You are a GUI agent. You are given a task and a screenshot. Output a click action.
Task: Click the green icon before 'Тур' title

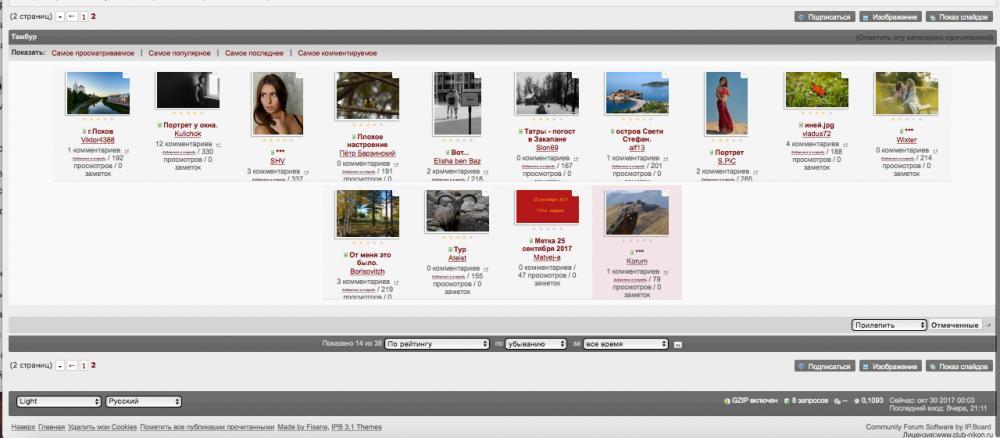pos(450,249)
